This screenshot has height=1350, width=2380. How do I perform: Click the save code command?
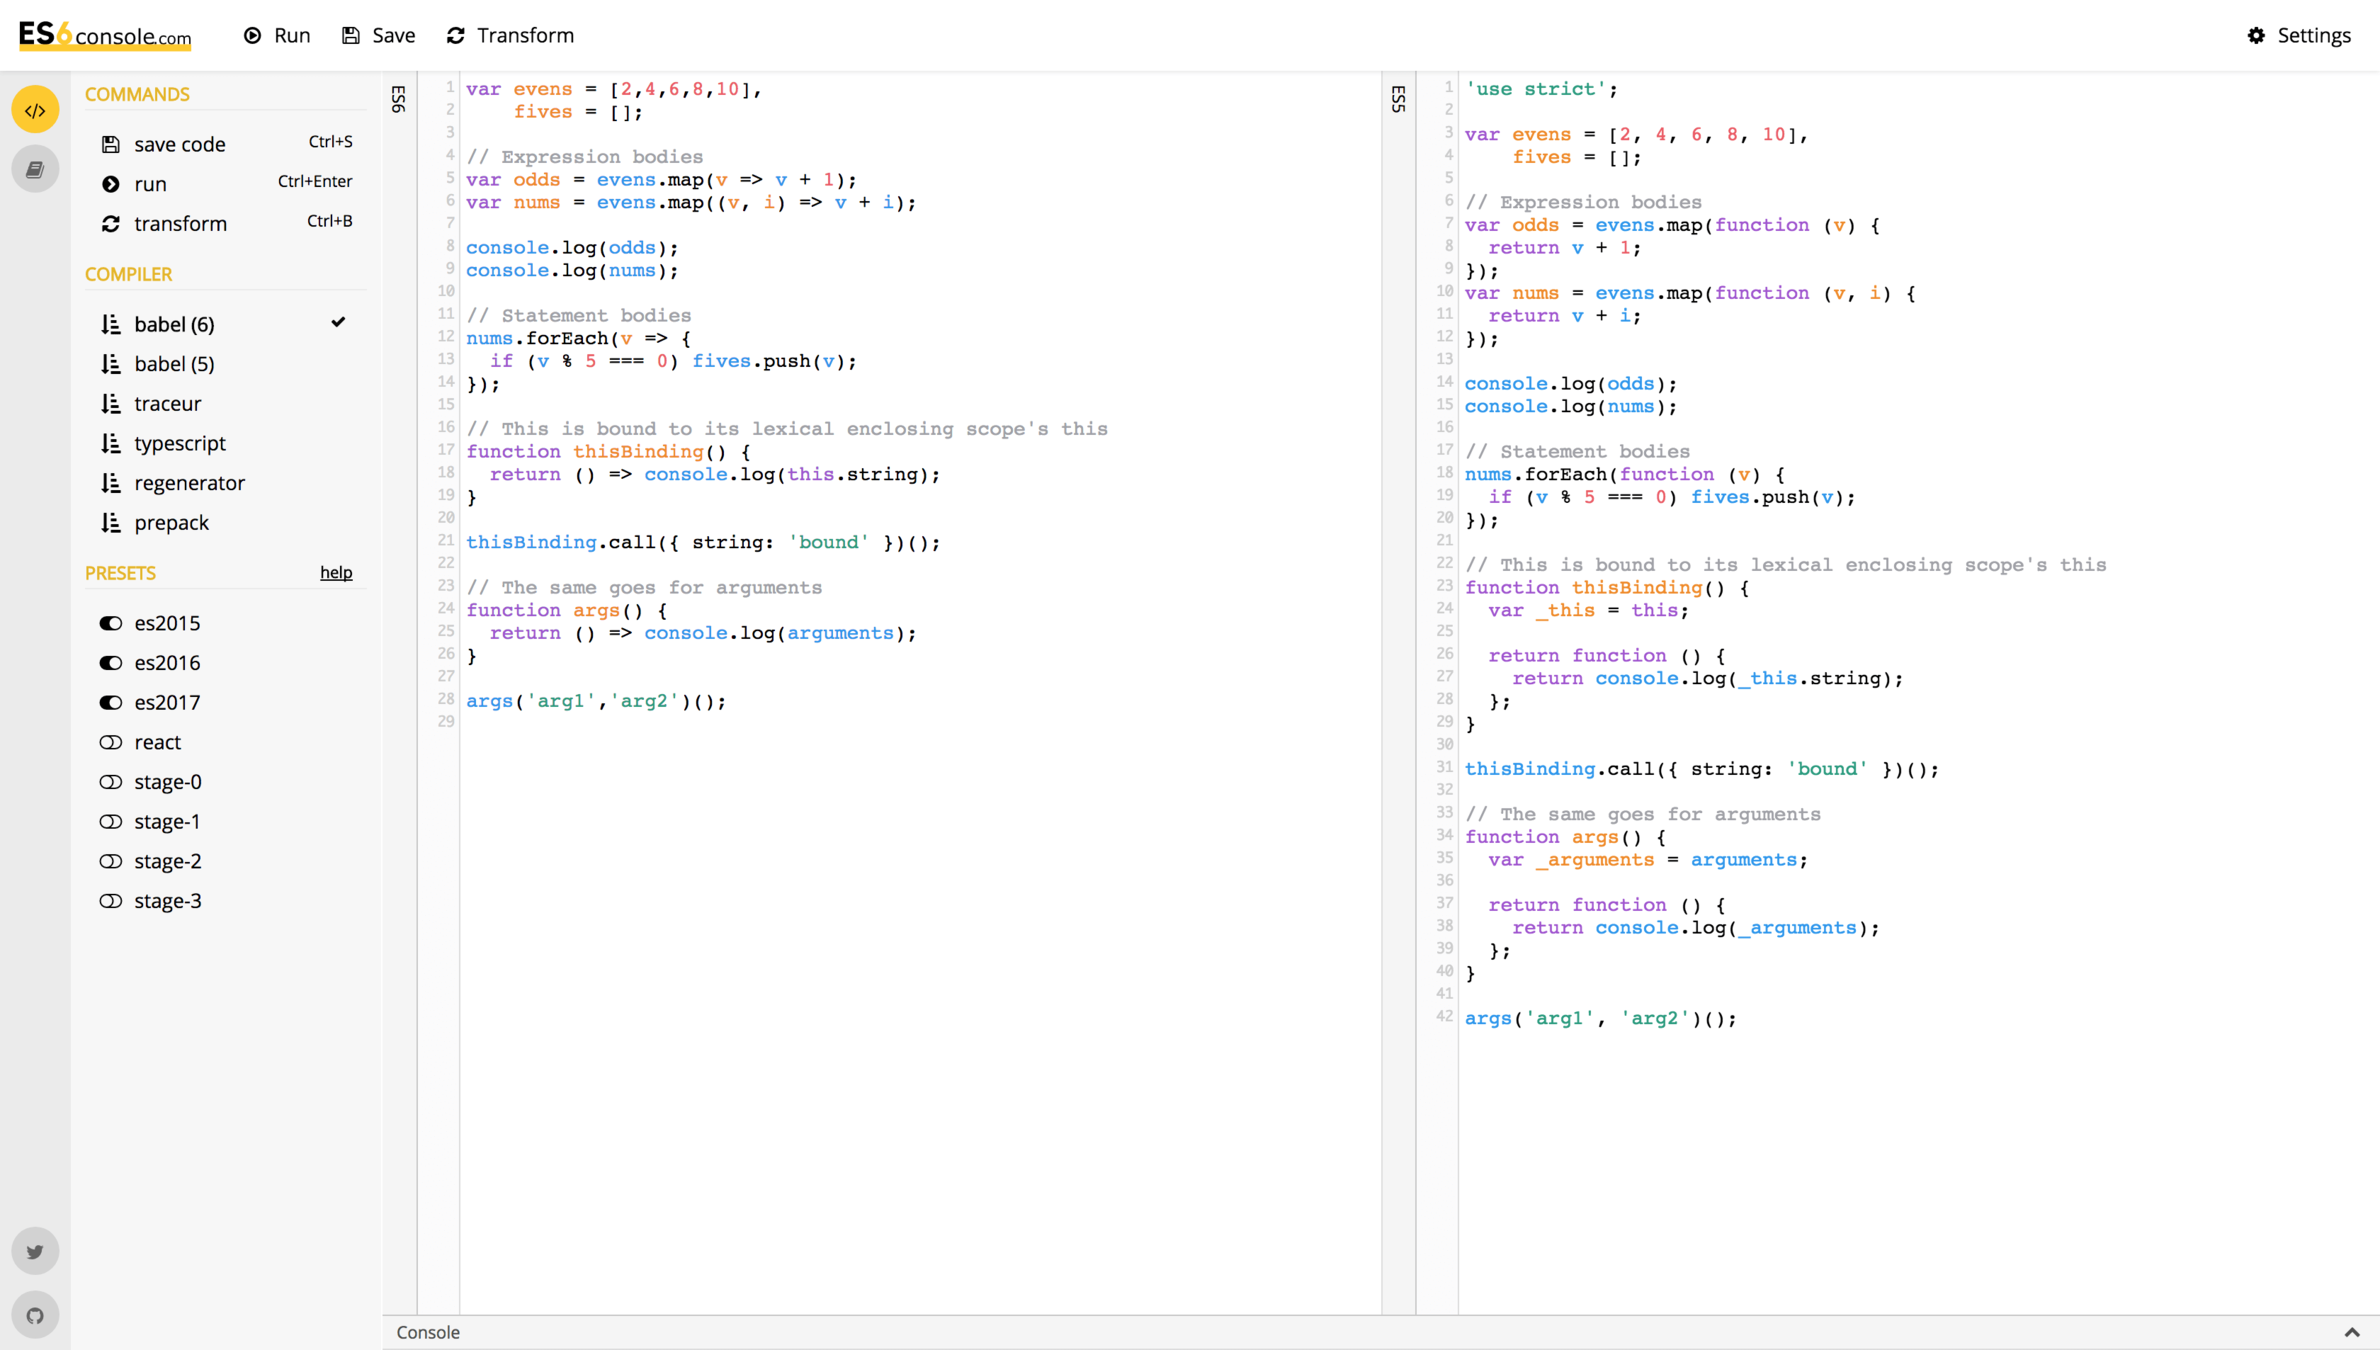[180, 144]
